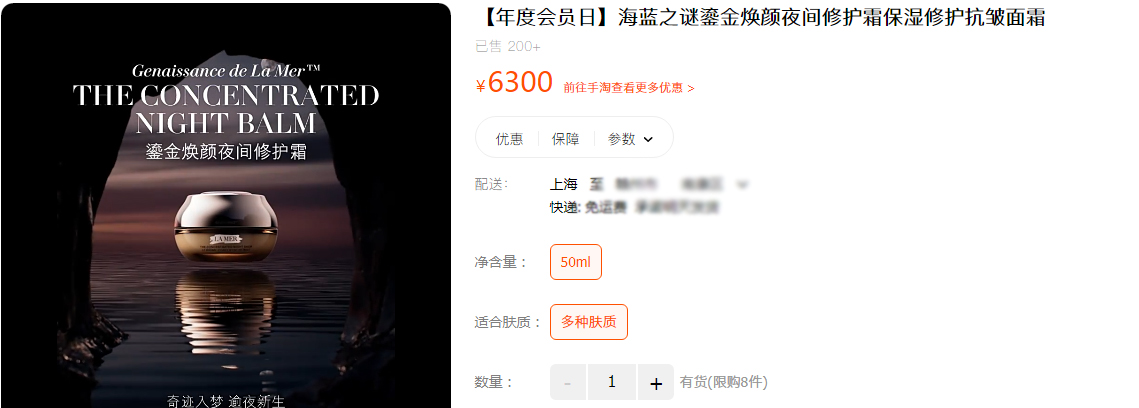Click the 已售 200+ sold count
Viewport: 1139px width, 408px height.
[508, 46]
